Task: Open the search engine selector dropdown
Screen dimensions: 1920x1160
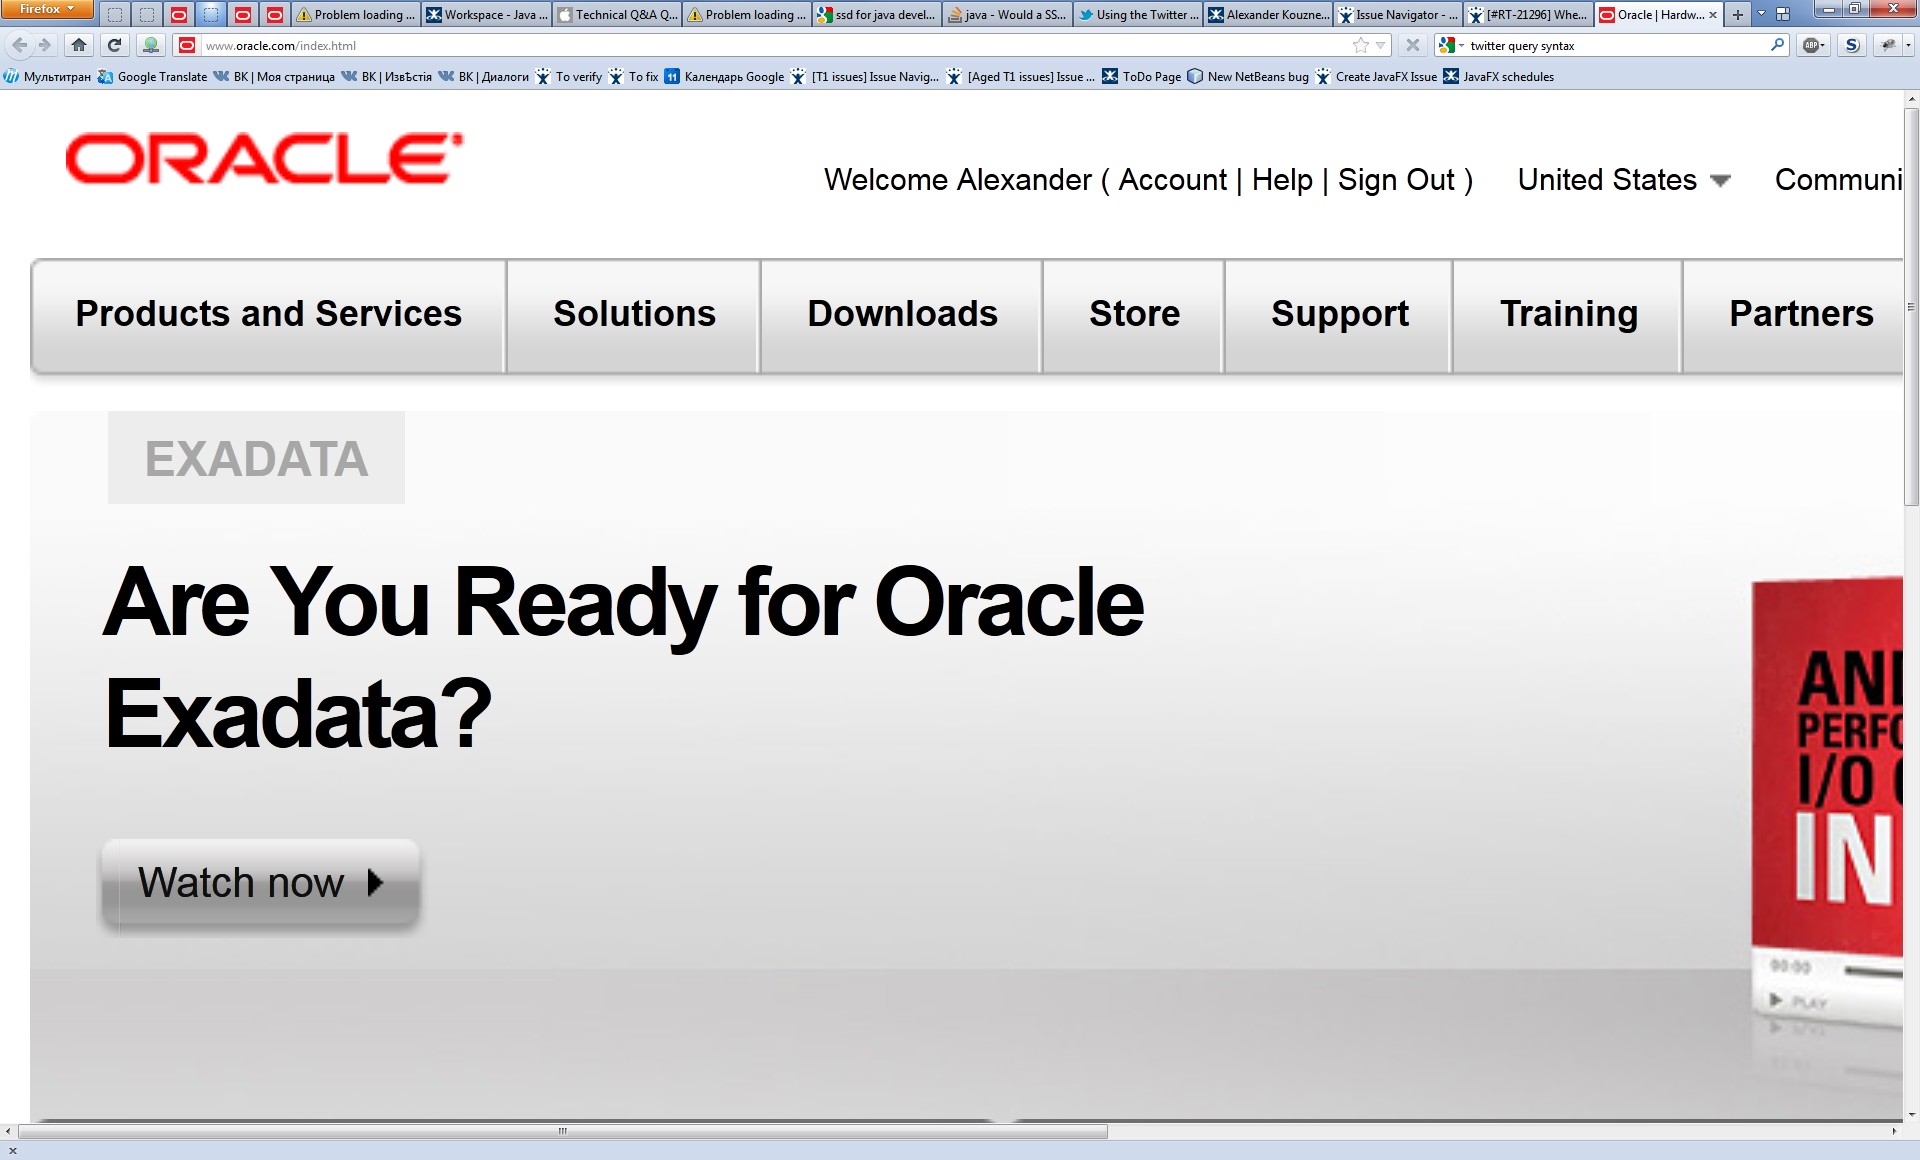Action: pyautogui.click(x=1451, y=45)
